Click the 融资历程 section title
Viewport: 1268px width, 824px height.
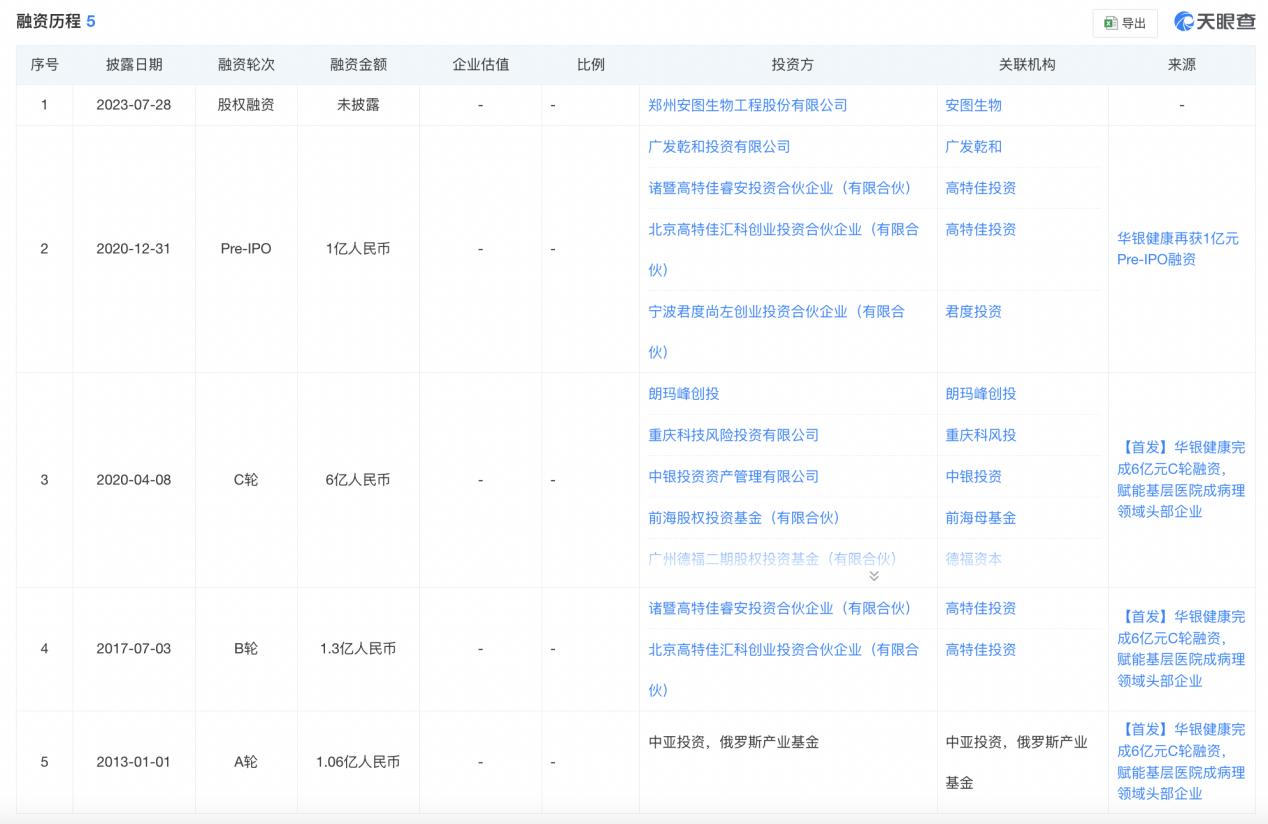pos(48,21)
